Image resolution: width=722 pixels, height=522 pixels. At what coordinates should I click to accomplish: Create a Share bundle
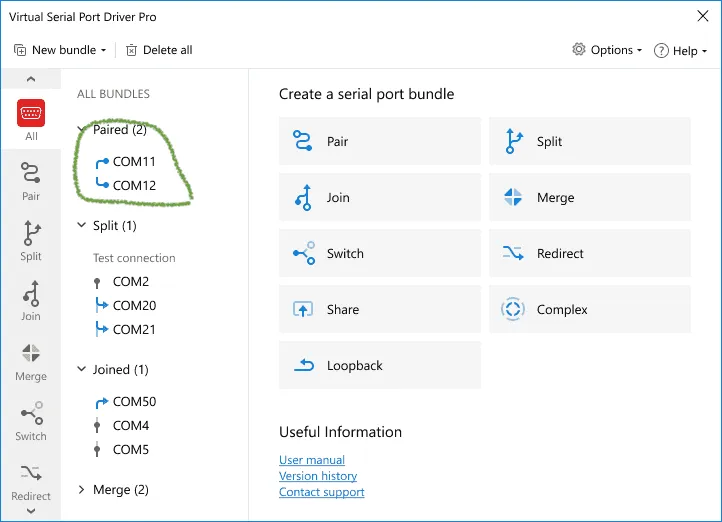click(x=380, y=309)
